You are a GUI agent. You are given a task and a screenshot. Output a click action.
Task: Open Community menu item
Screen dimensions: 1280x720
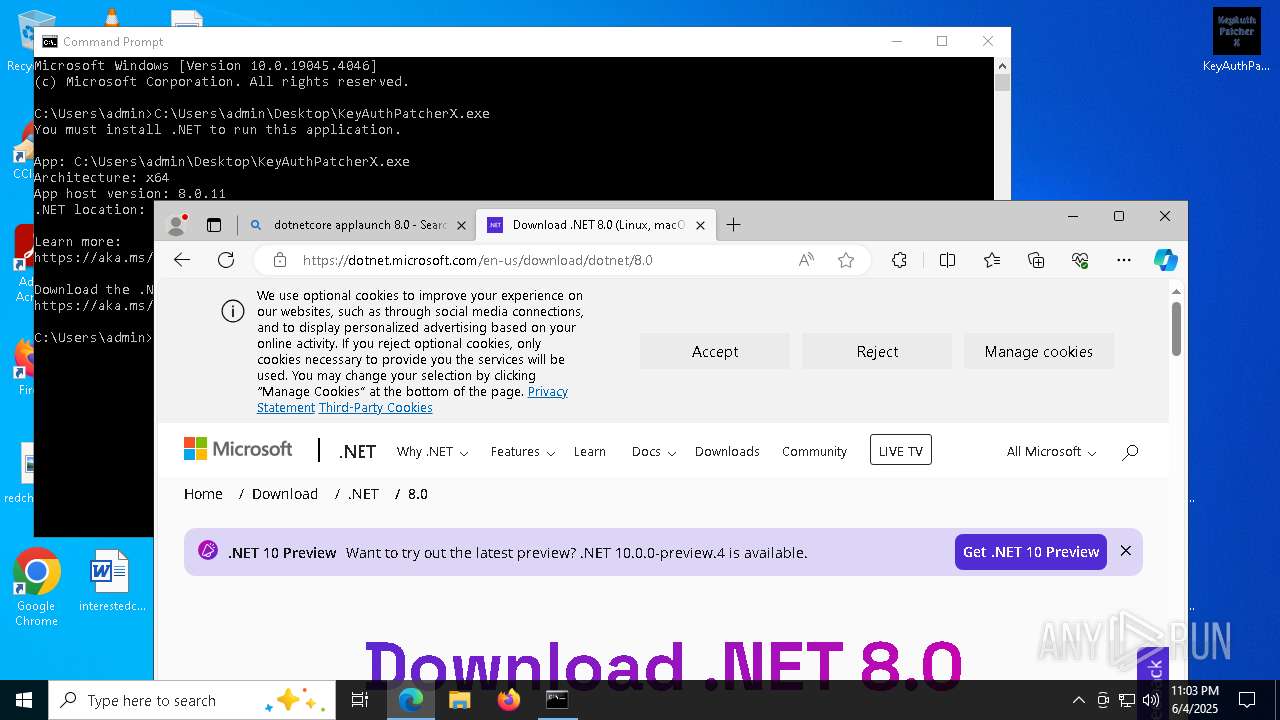point(814,452)
